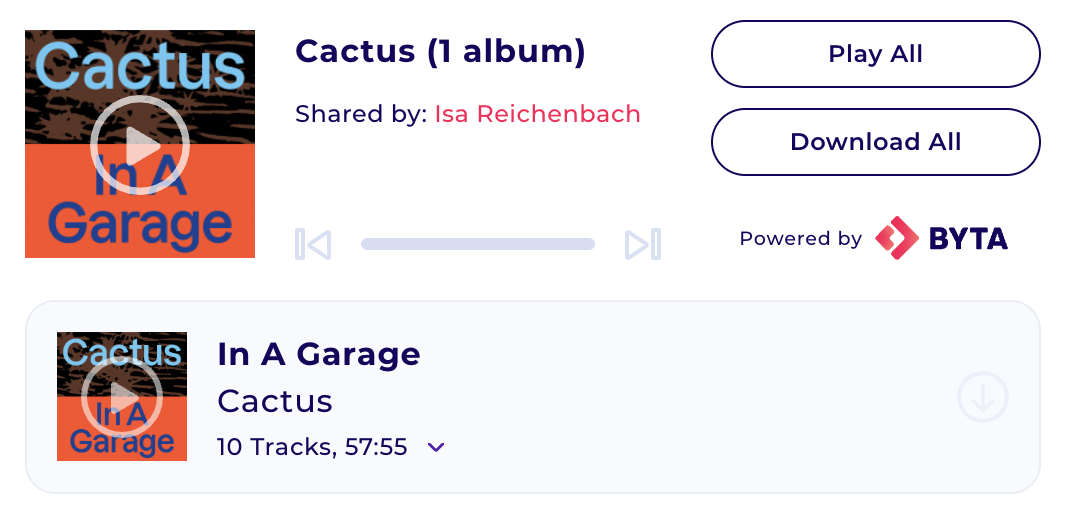The image size is (1068, 524).
Task: Skip to the previous track
Action: tap(313, 244)
